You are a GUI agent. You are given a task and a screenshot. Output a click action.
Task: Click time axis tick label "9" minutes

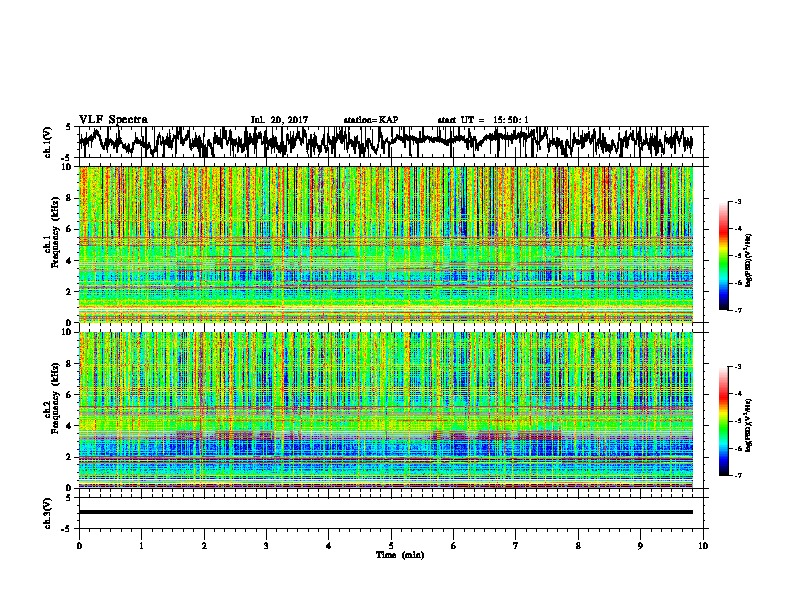pyautogui.click(x=640, y=546)
